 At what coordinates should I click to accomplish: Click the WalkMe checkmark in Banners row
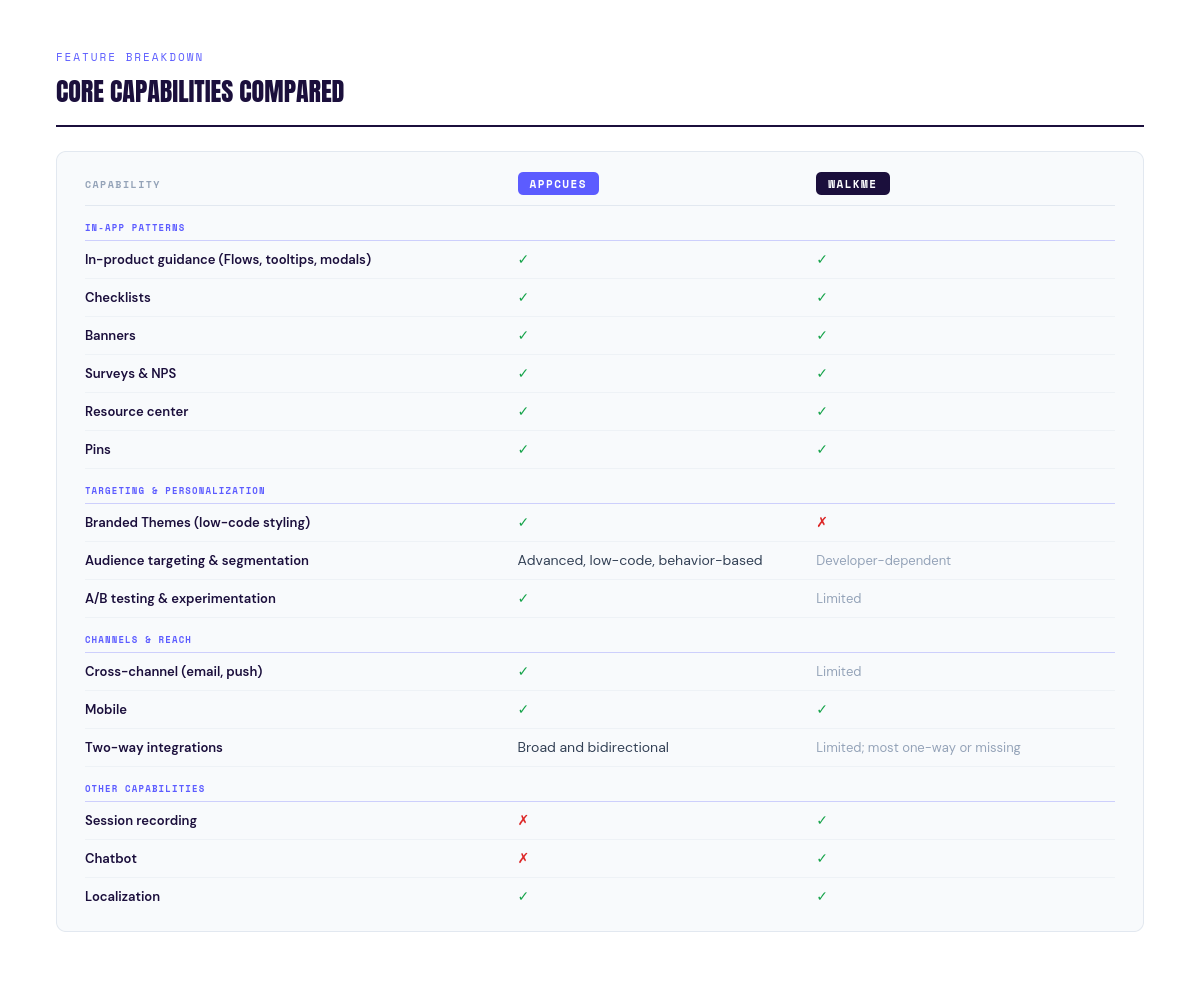click(822, 336)
